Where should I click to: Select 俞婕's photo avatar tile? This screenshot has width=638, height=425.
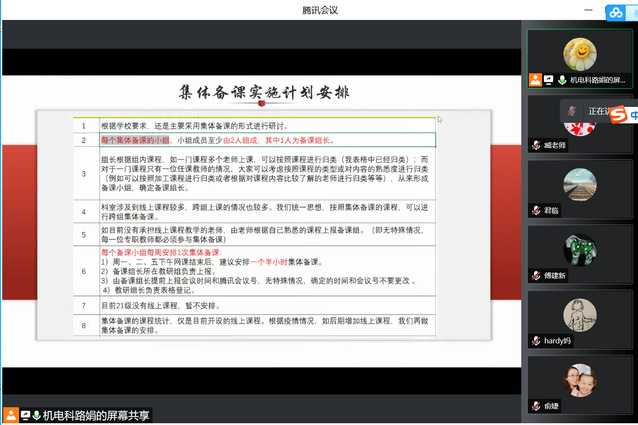[x=580, y=380]
